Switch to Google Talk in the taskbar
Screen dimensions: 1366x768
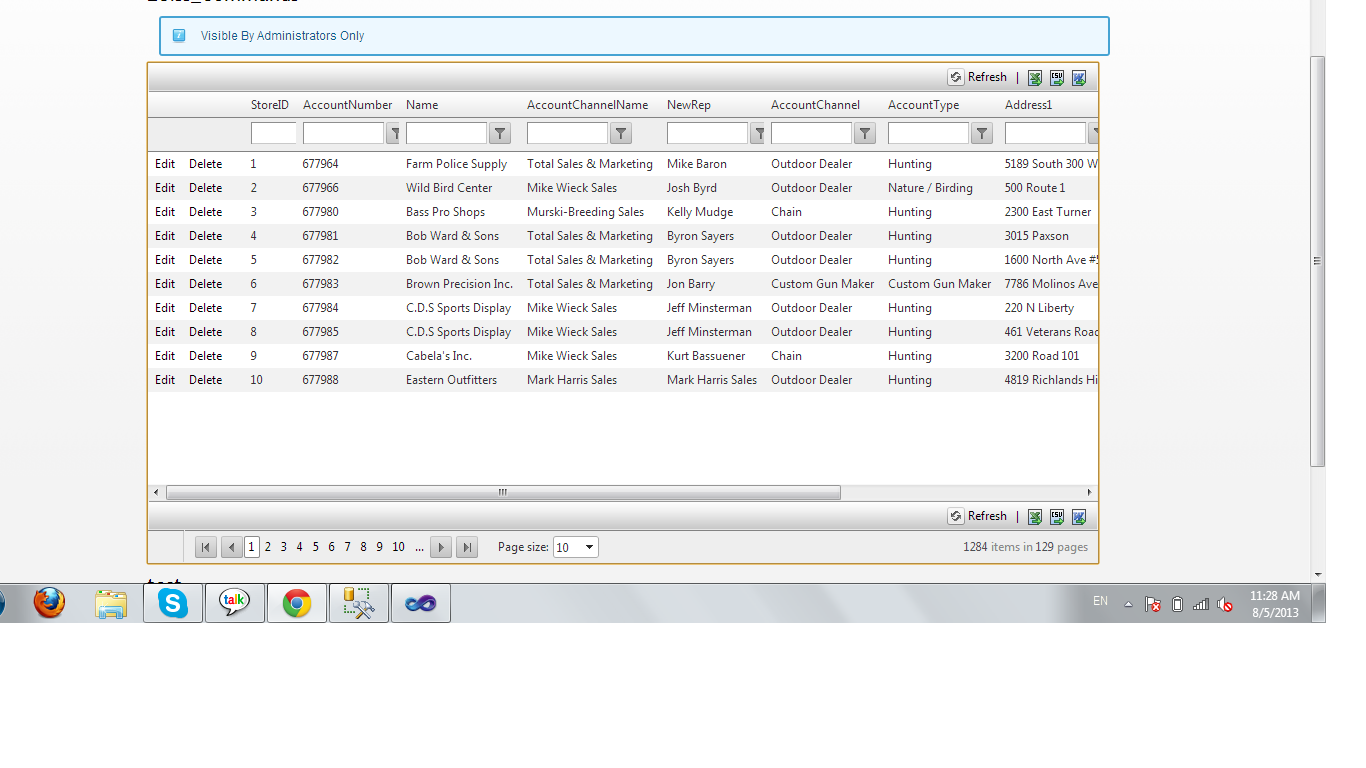tap(235, 603)
